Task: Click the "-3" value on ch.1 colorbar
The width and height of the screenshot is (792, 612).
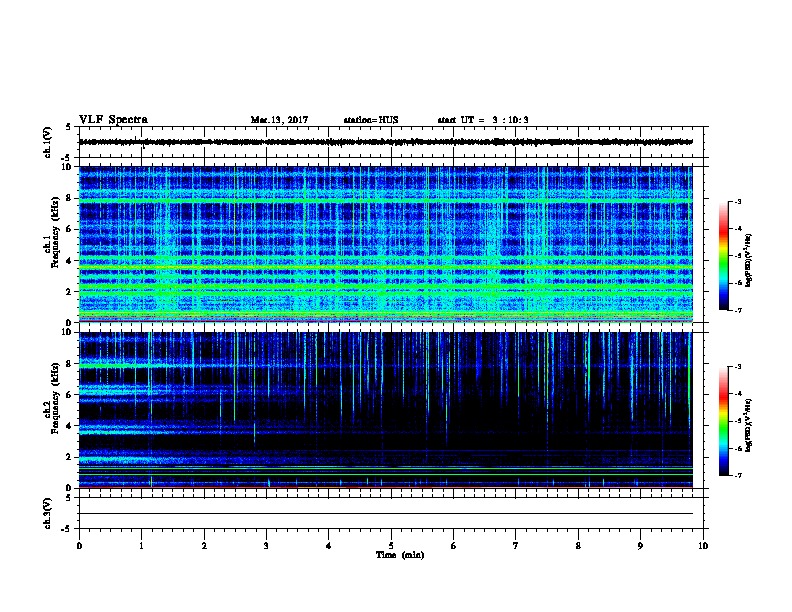Action: point(738,202)
